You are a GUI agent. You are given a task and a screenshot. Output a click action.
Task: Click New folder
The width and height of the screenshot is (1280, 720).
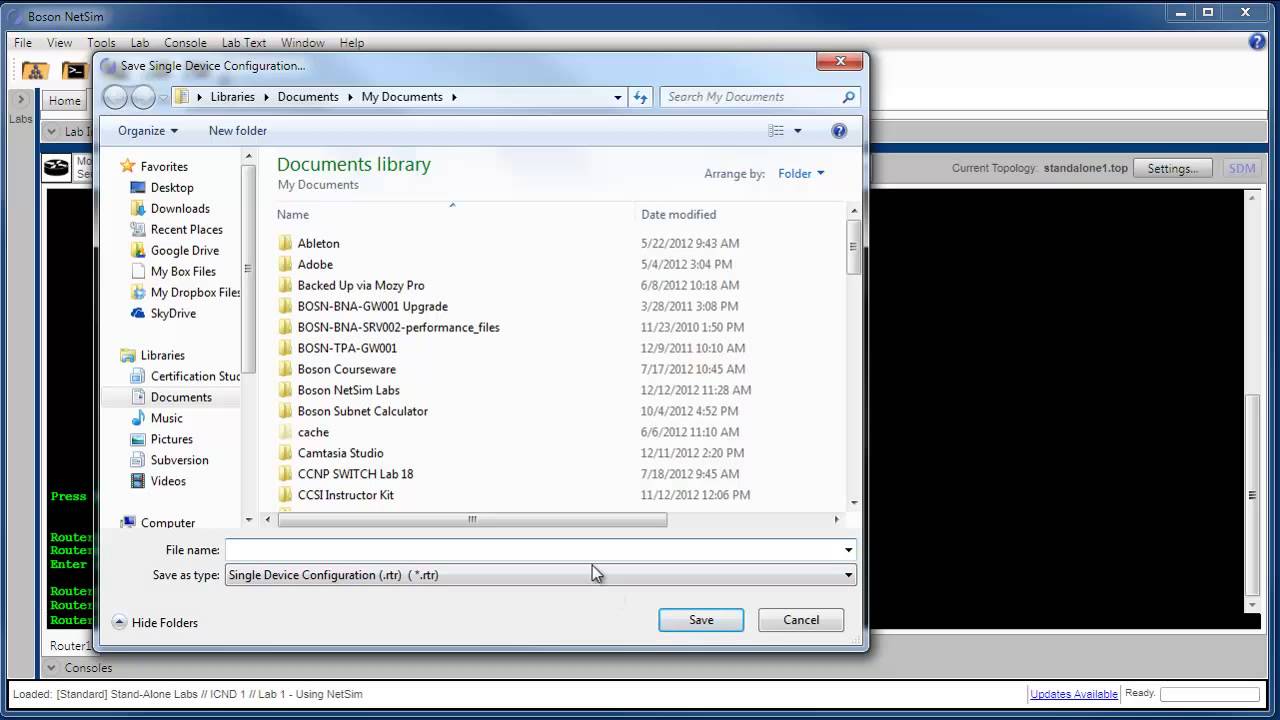click(x=237, y=130)
